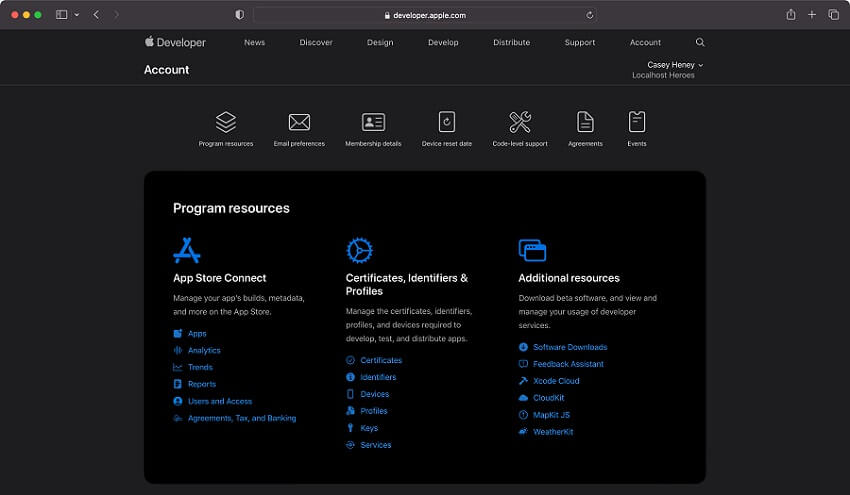
Task: Click the Certificates, Identifiers & Profiles heading
Action: coord(407,285)
